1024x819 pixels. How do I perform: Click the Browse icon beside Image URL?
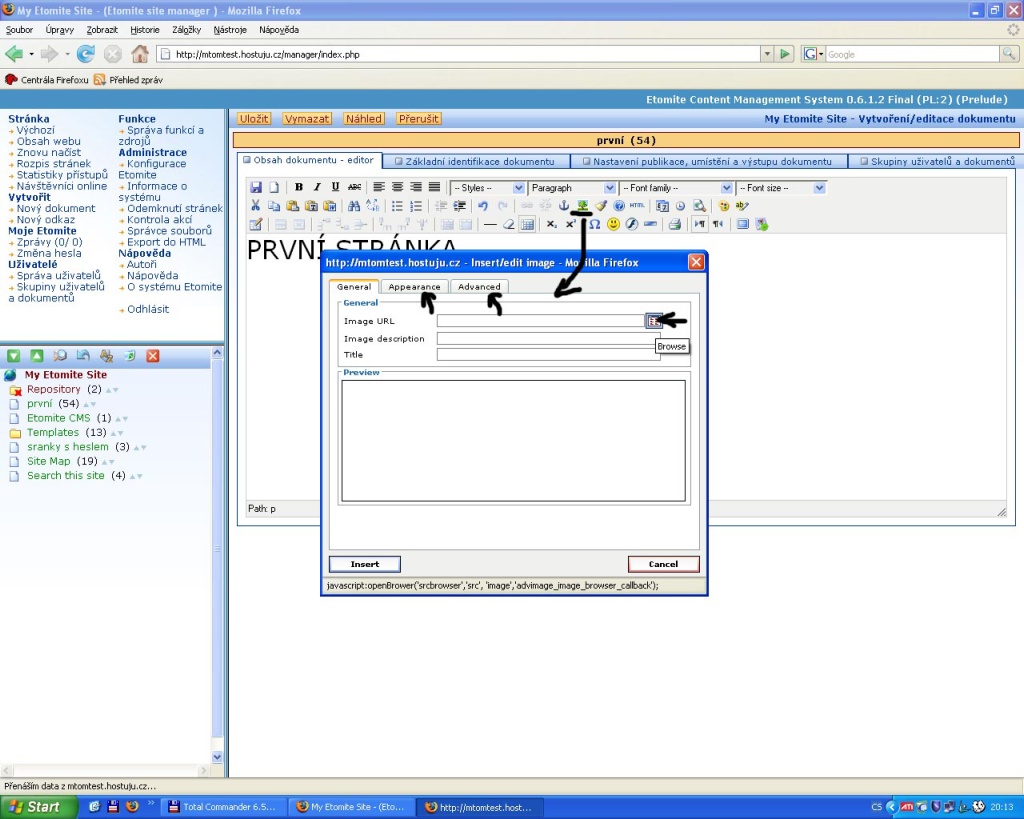point(653,321)
